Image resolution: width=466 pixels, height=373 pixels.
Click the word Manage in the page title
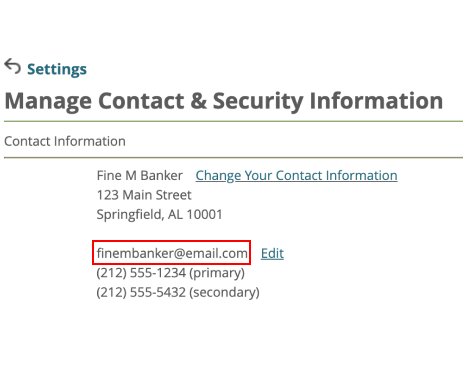tap(48, 101)
